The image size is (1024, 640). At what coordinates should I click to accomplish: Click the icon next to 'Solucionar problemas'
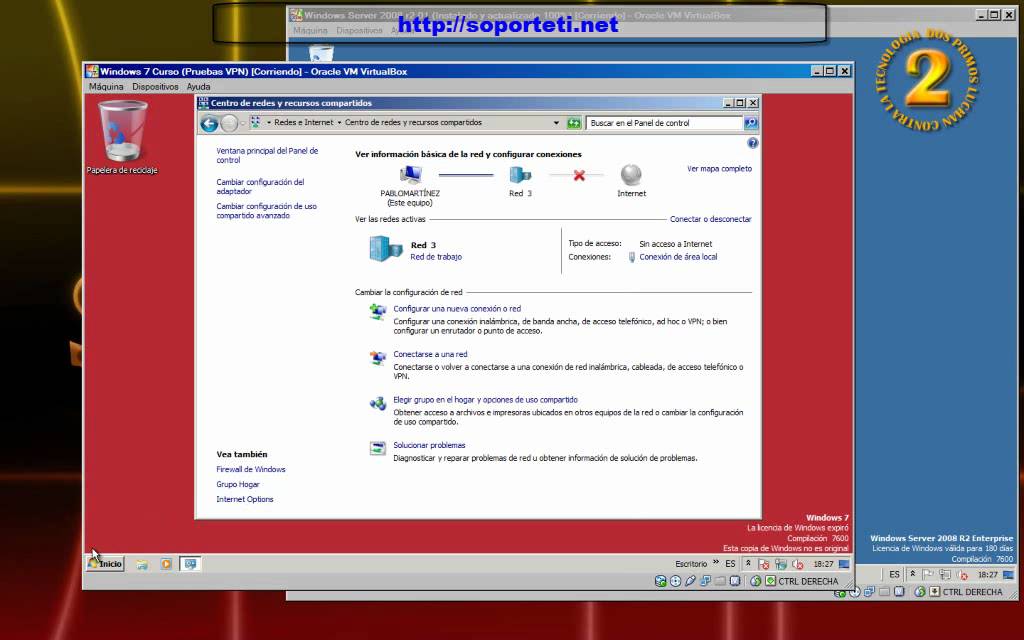pyautogui.click(x=377, y=449)
